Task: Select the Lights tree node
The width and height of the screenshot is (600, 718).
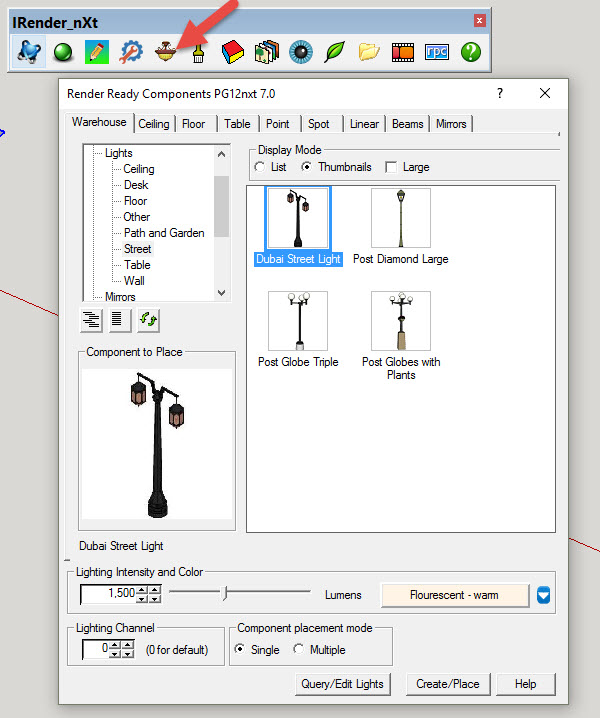Action: 119,153
